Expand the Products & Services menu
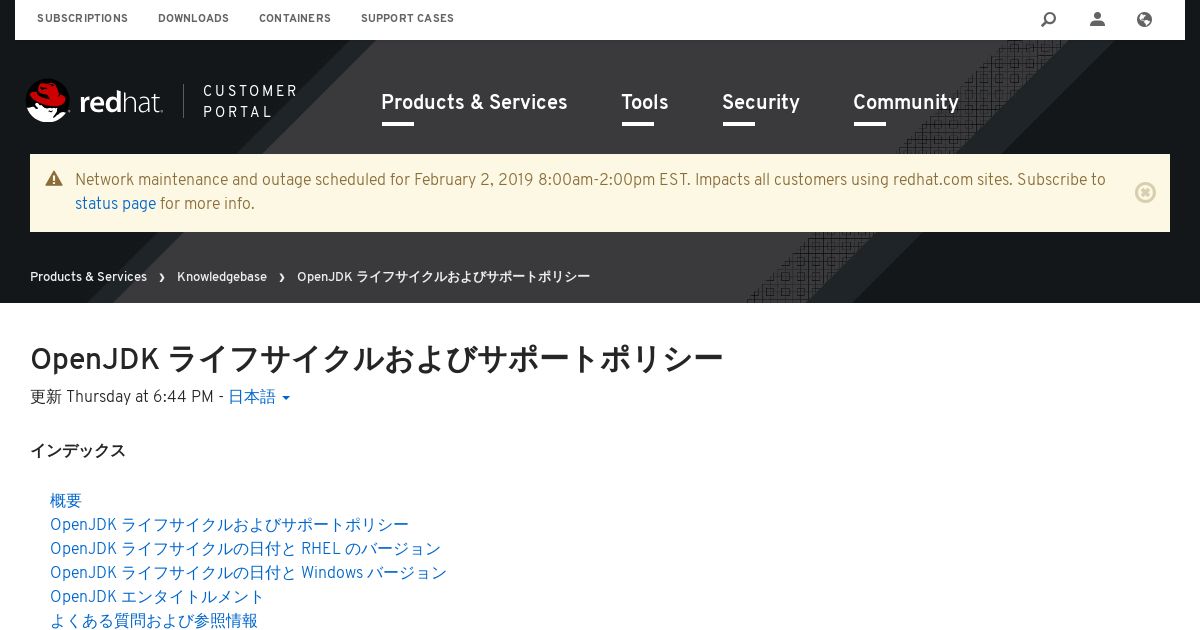Image resolution: width=1200 pixels, height=630 pixels. [474, 103]
